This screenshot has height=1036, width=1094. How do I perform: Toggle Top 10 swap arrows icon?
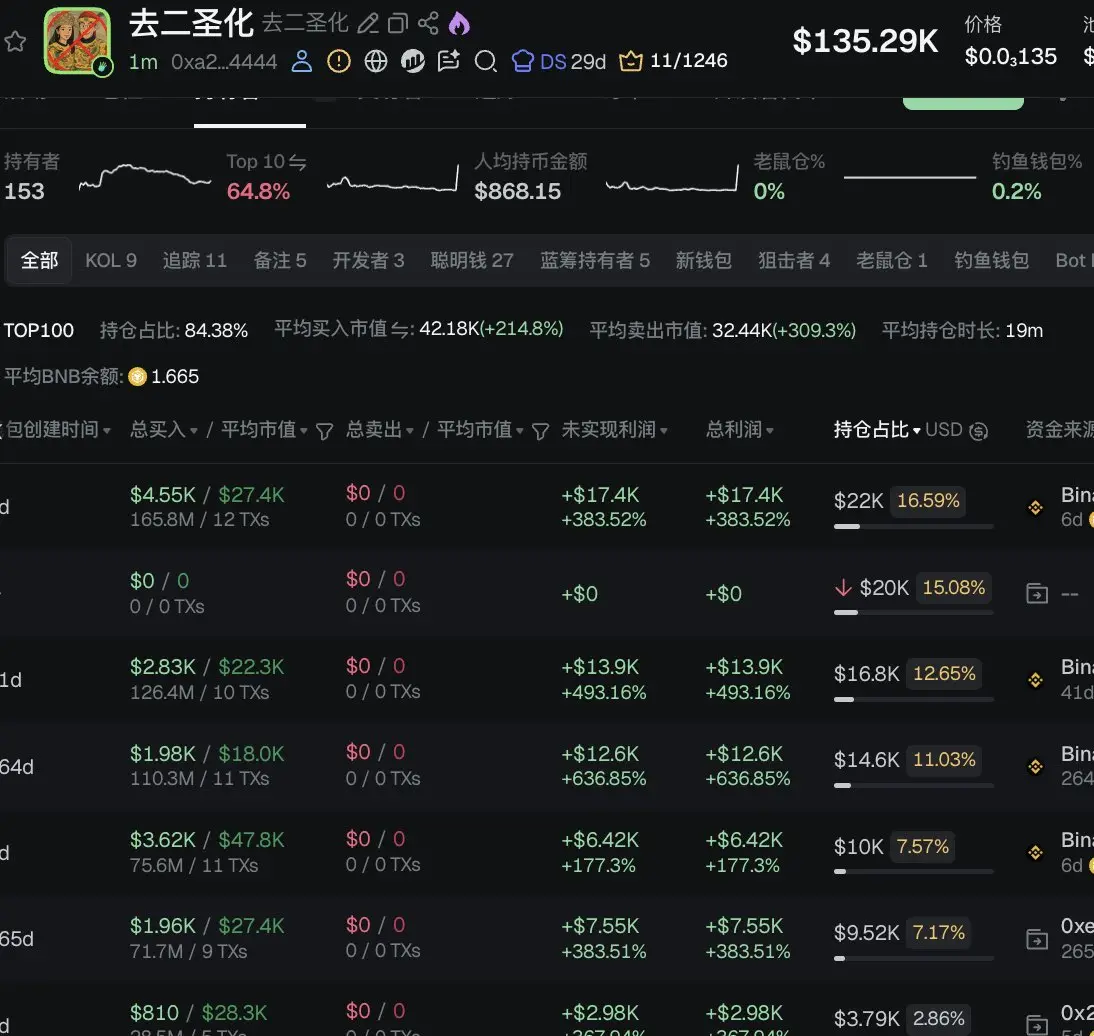click(x=297, y=163)
